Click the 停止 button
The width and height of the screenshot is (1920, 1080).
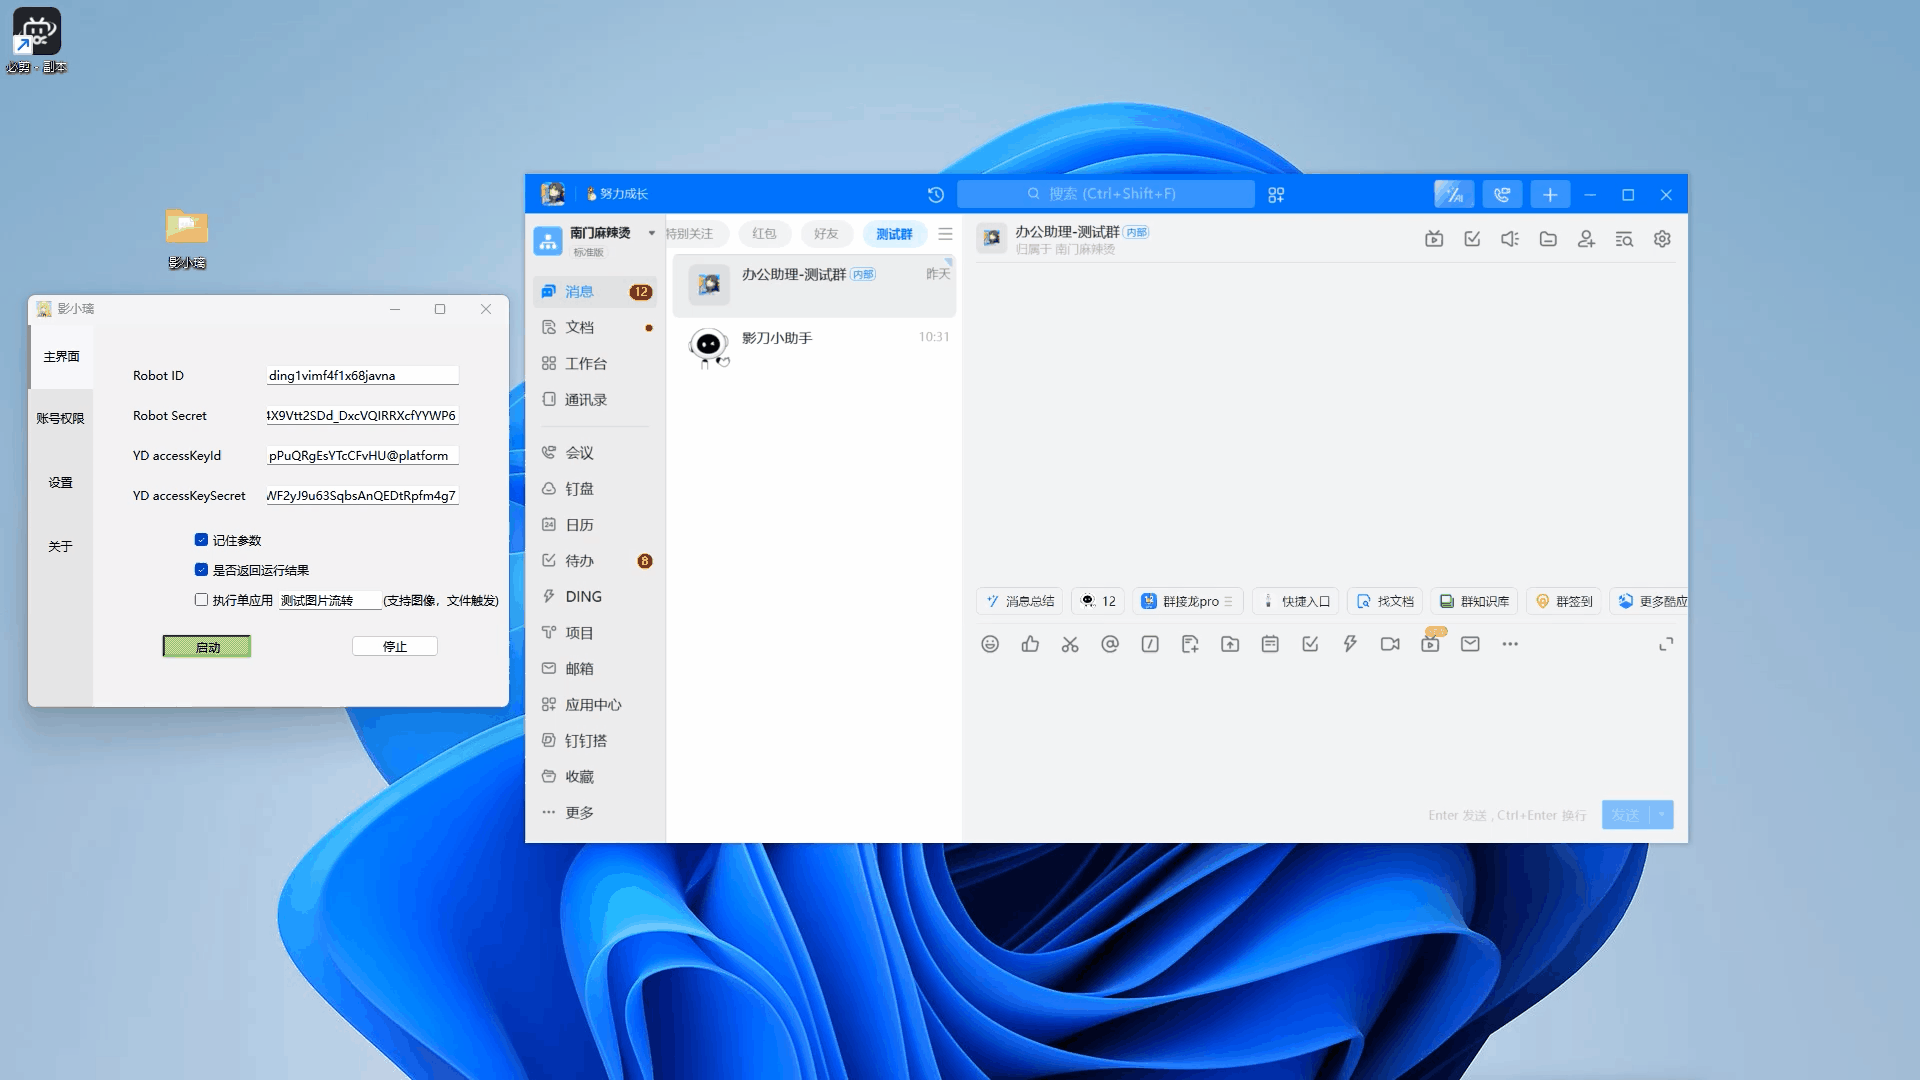[x=395, y=647]
